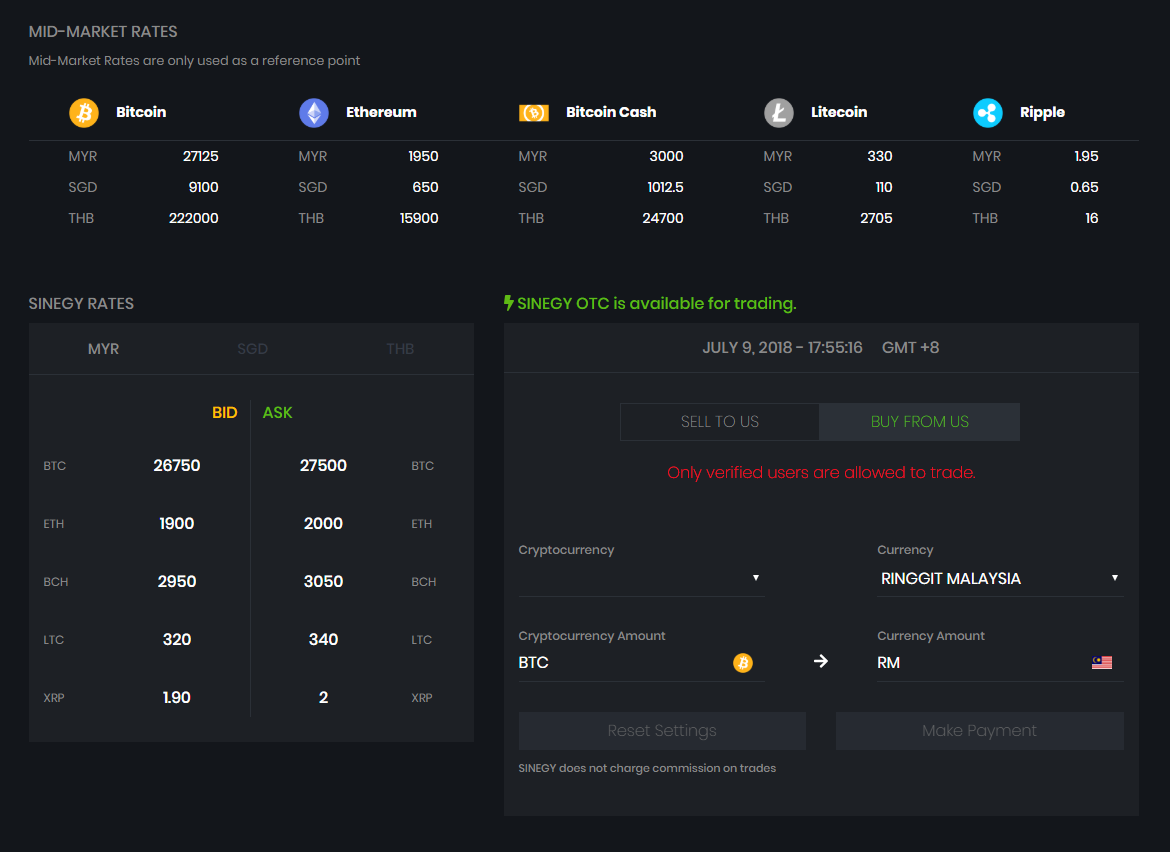Click the Reset Settings button
Screen dimensions: 1170x852
(662, 730)
